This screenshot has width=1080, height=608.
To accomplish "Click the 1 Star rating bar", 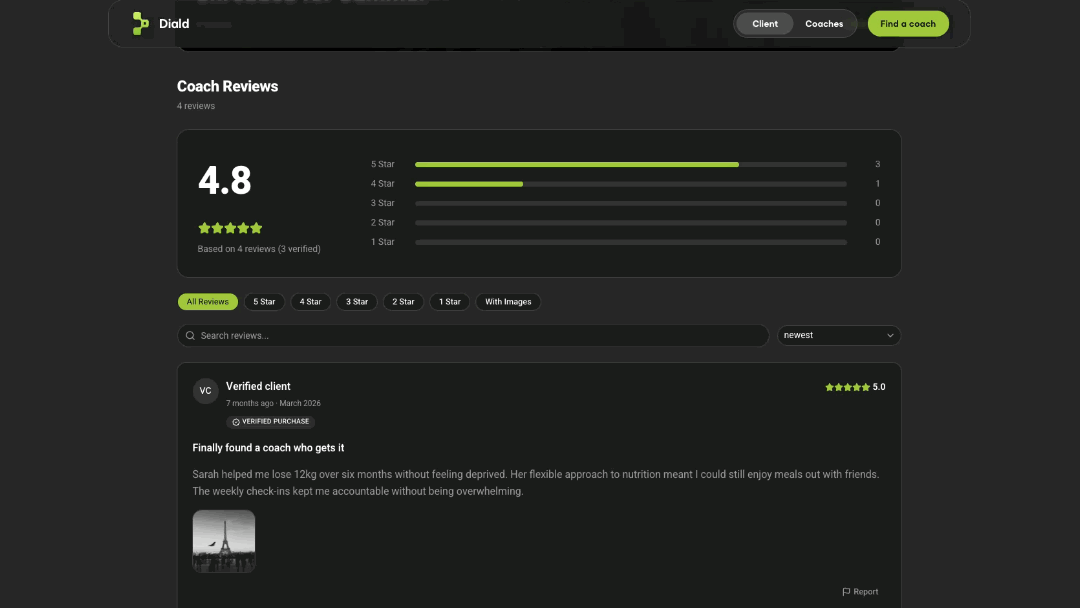I will coord(630,242).
